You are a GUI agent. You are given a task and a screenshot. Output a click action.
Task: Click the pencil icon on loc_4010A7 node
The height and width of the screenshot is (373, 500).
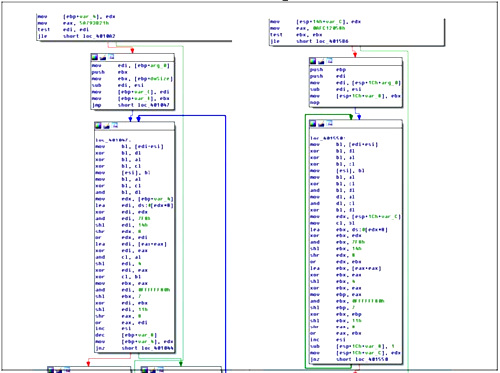[x=107, y=126]
